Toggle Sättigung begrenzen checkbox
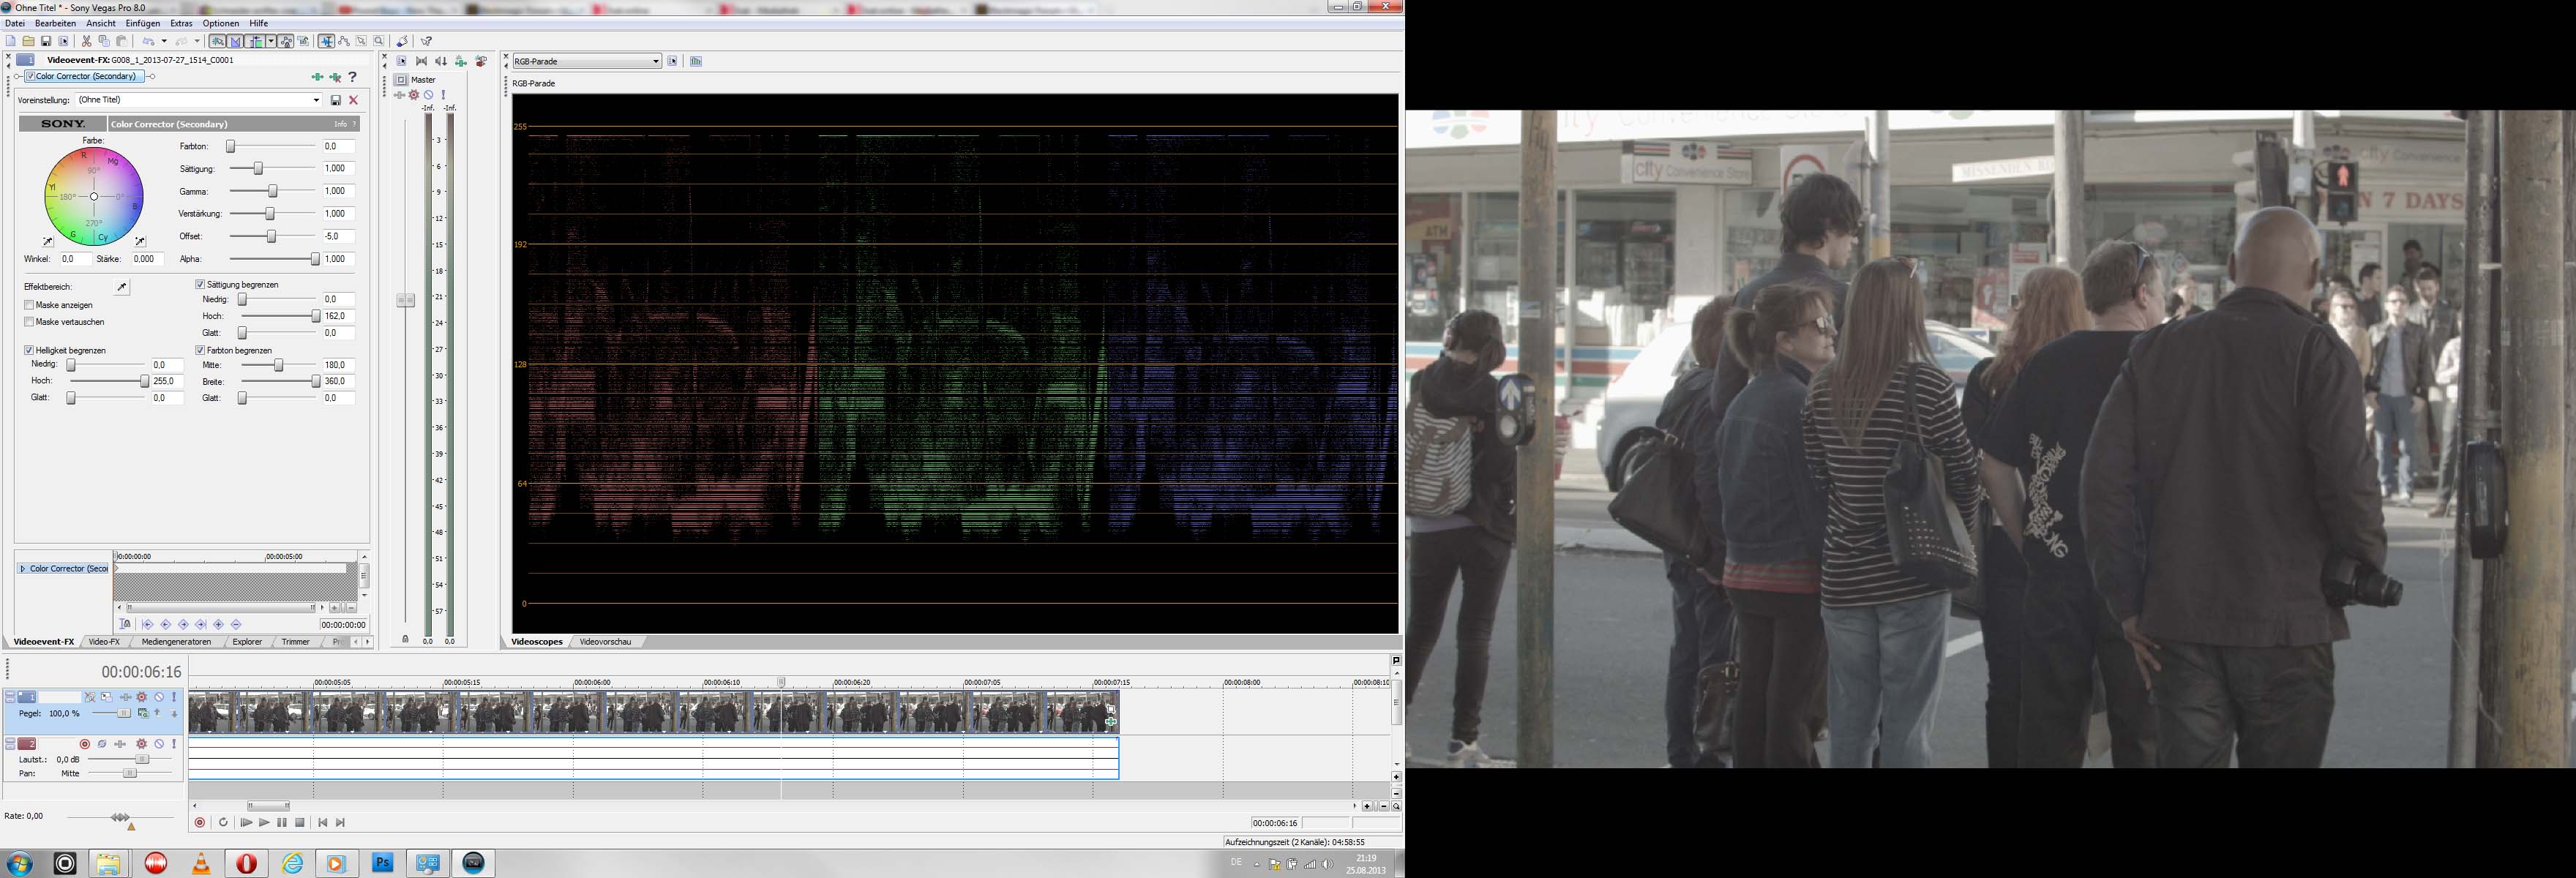This screenshot has width=2576, height=878. [x=200, y=284]
